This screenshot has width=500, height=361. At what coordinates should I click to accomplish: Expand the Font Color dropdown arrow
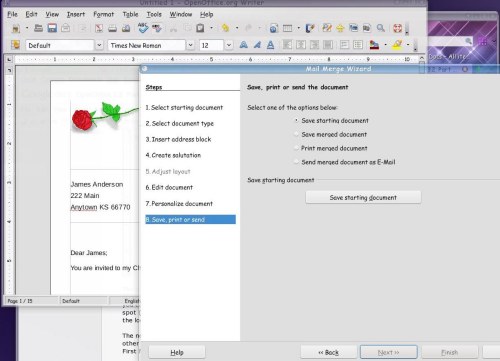(385, 45)
